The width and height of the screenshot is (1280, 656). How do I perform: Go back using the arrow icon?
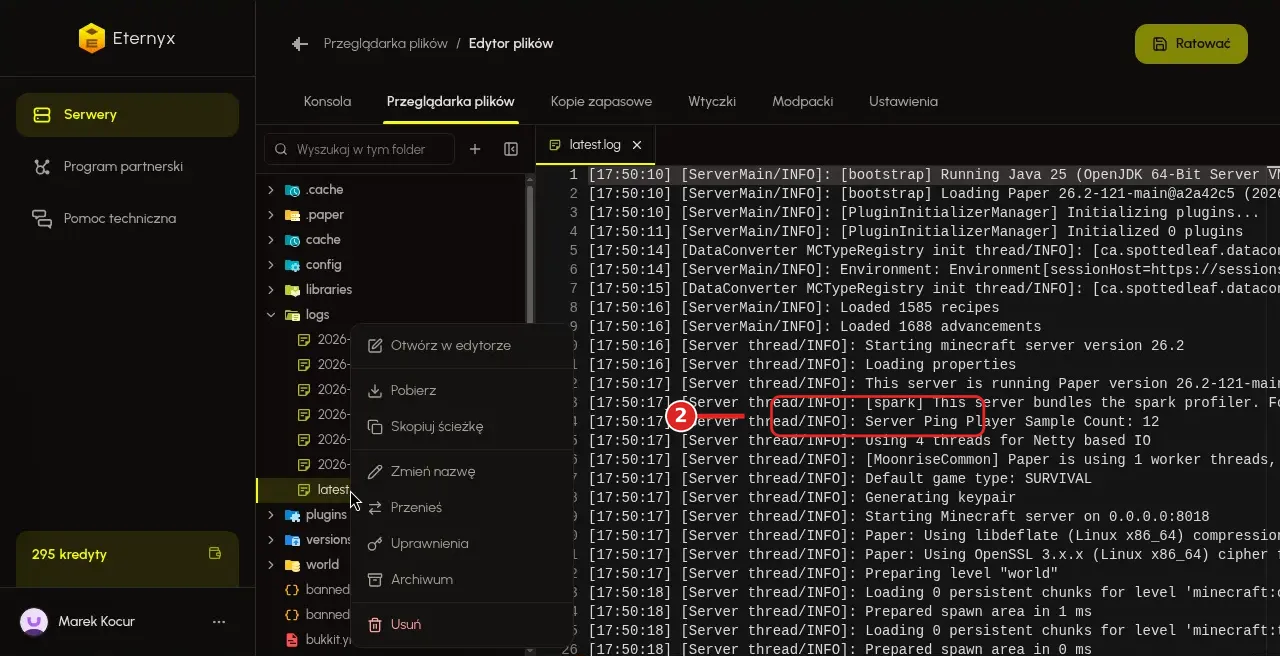pos(299,44)
